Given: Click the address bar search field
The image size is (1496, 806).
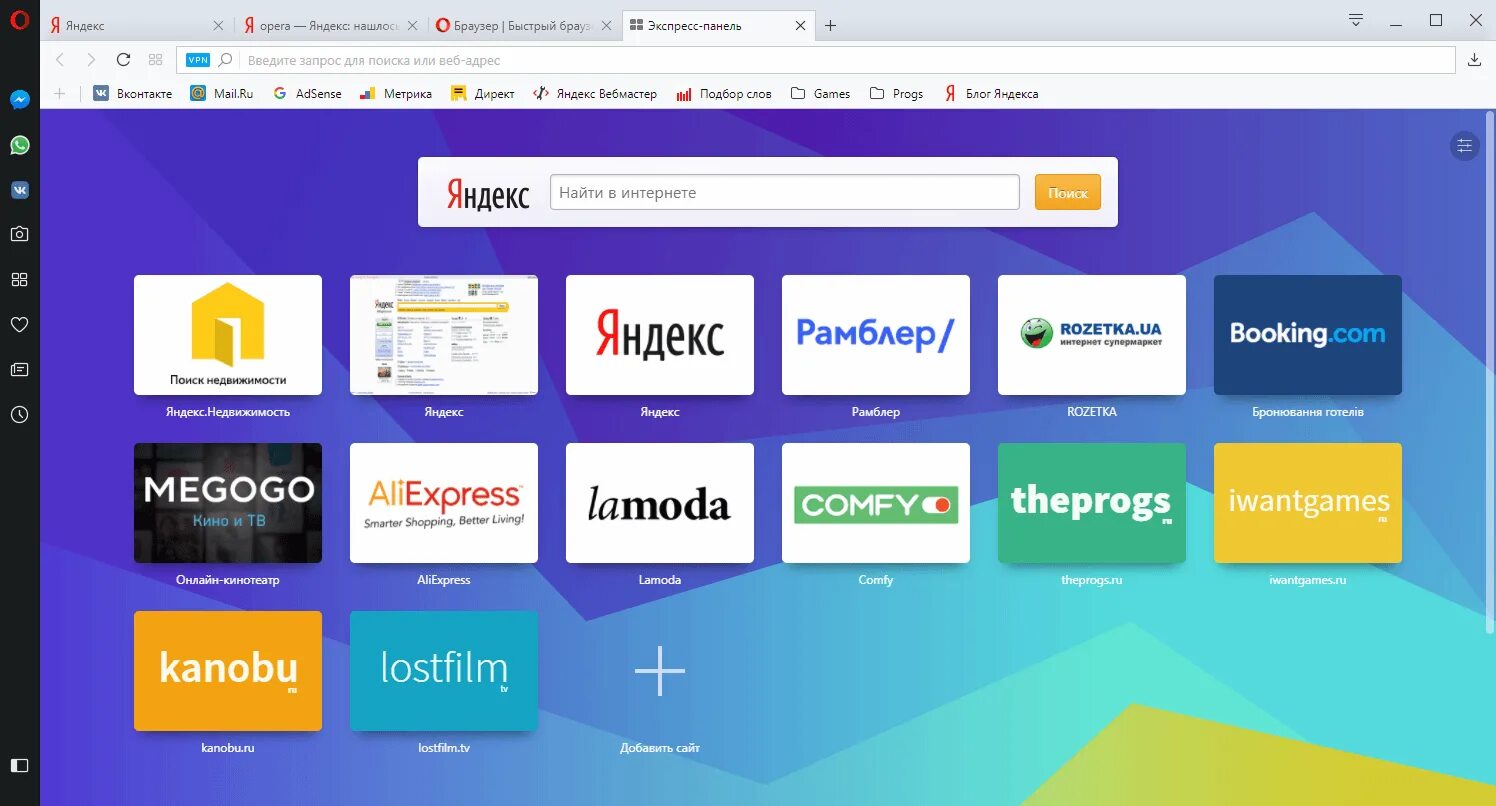Looking at the screenshot, I should [x=815, y=60].
